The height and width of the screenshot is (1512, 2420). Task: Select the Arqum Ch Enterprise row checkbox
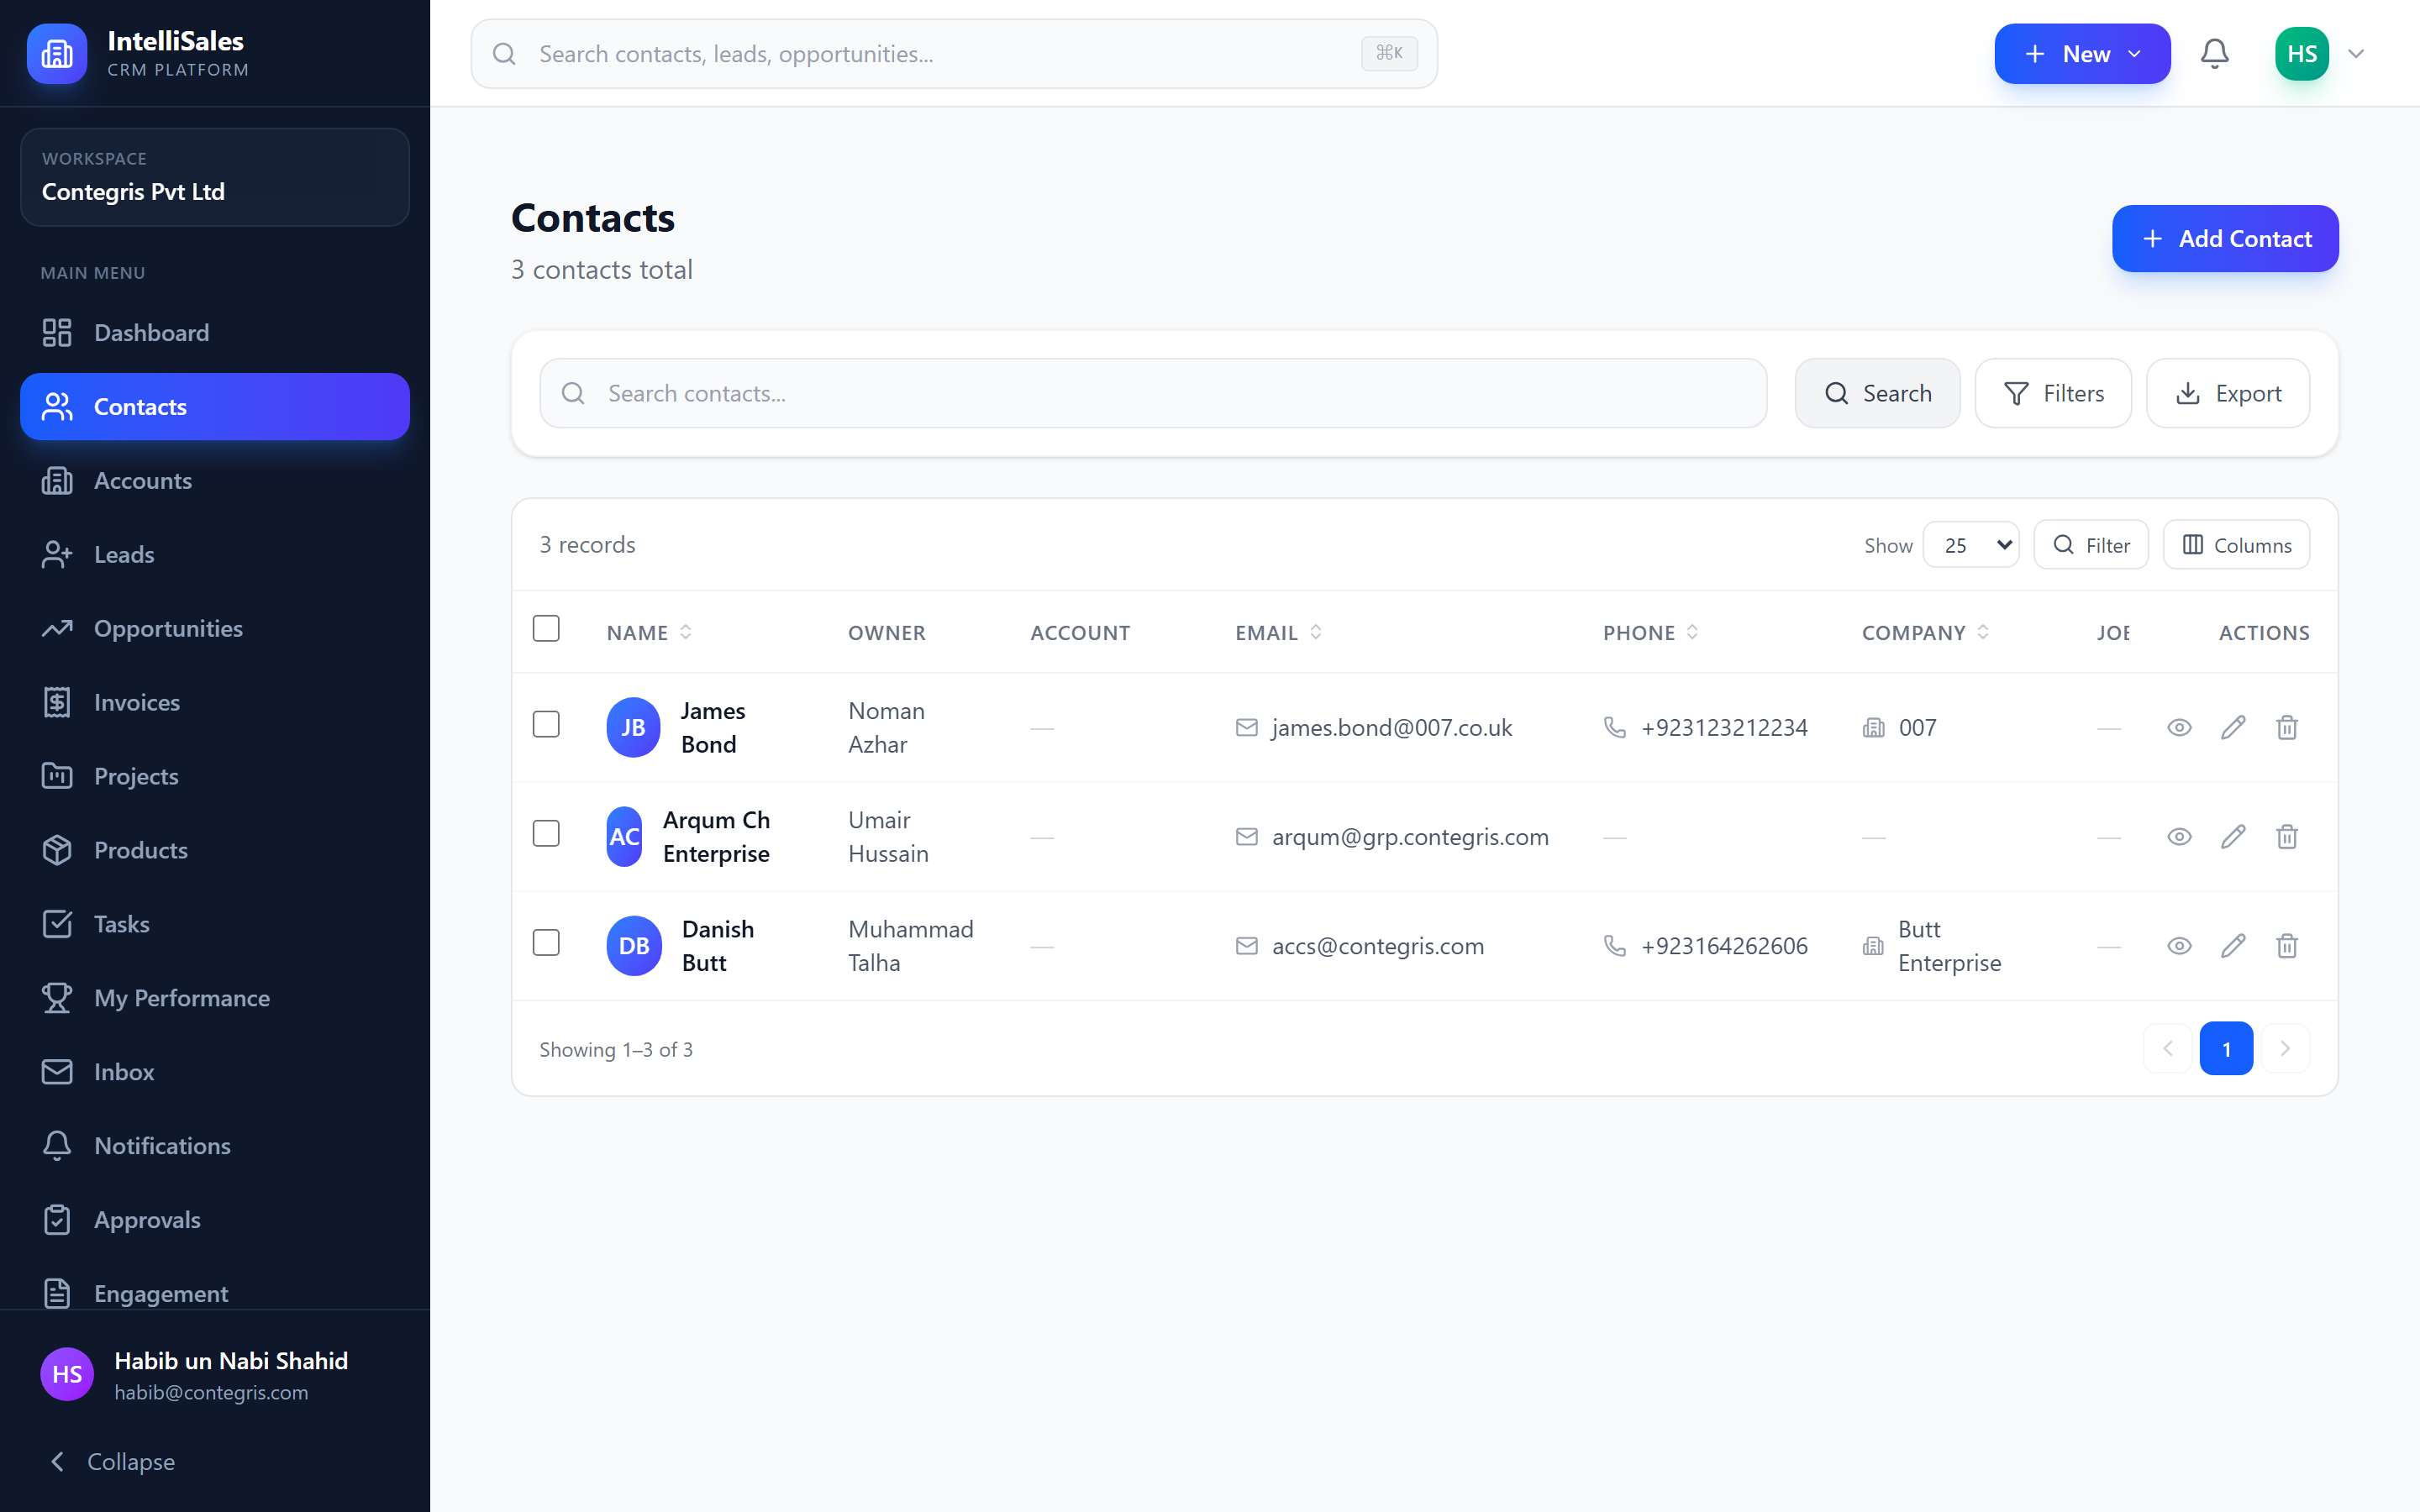[x=546, y=833]
